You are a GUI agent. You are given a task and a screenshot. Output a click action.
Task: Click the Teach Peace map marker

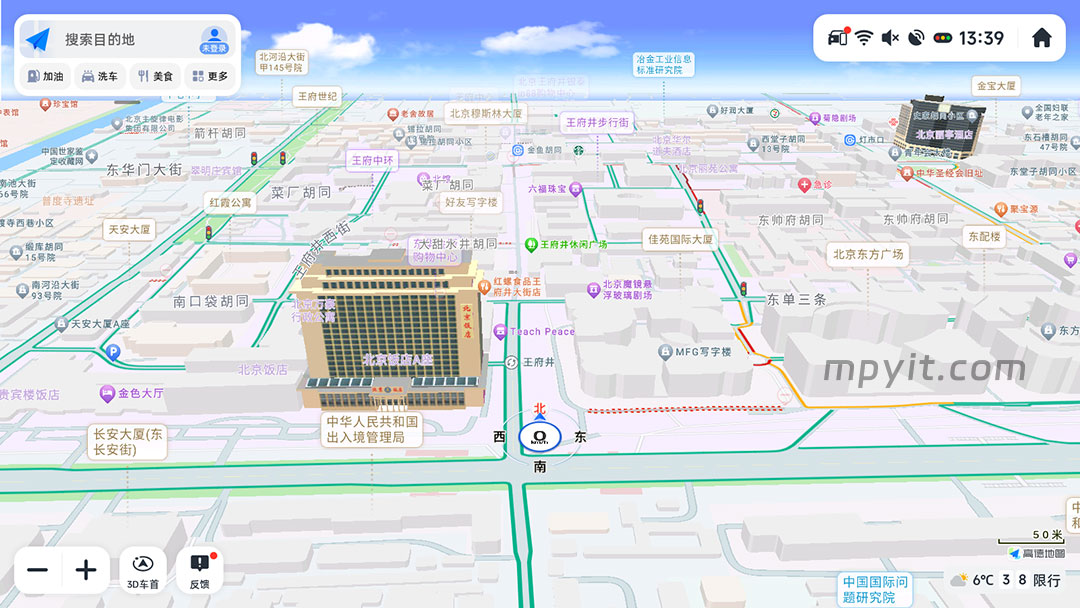(500, 332)
